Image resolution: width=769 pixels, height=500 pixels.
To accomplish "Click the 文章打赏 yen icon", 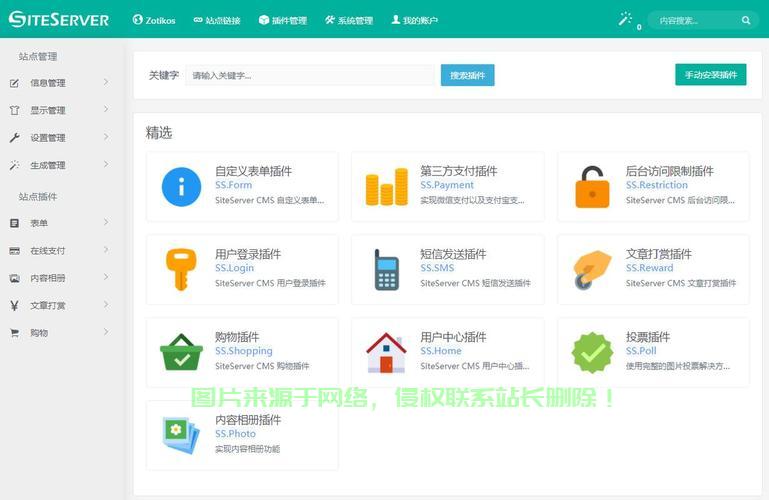I will [x=15, y=305].
